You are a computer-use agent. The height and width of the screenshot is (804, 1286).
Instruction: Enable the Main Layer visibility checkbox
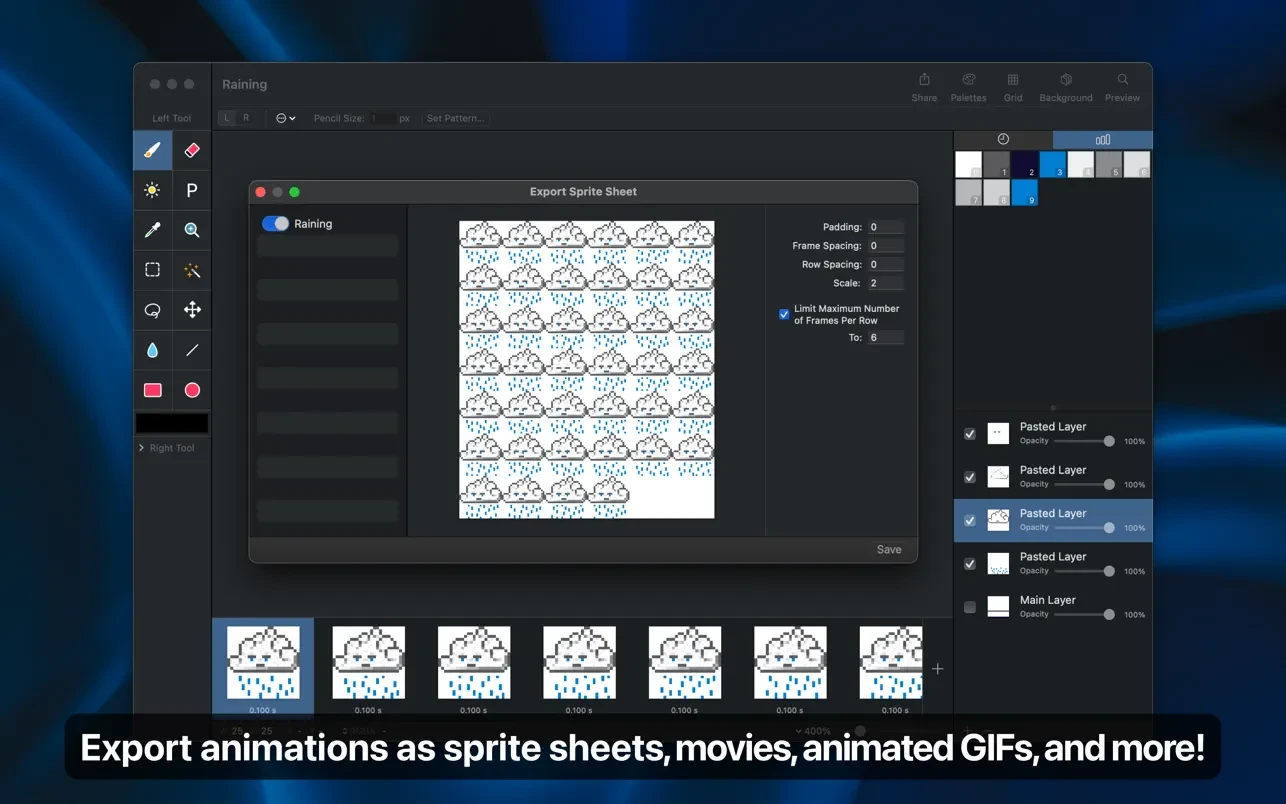[969, 607]
